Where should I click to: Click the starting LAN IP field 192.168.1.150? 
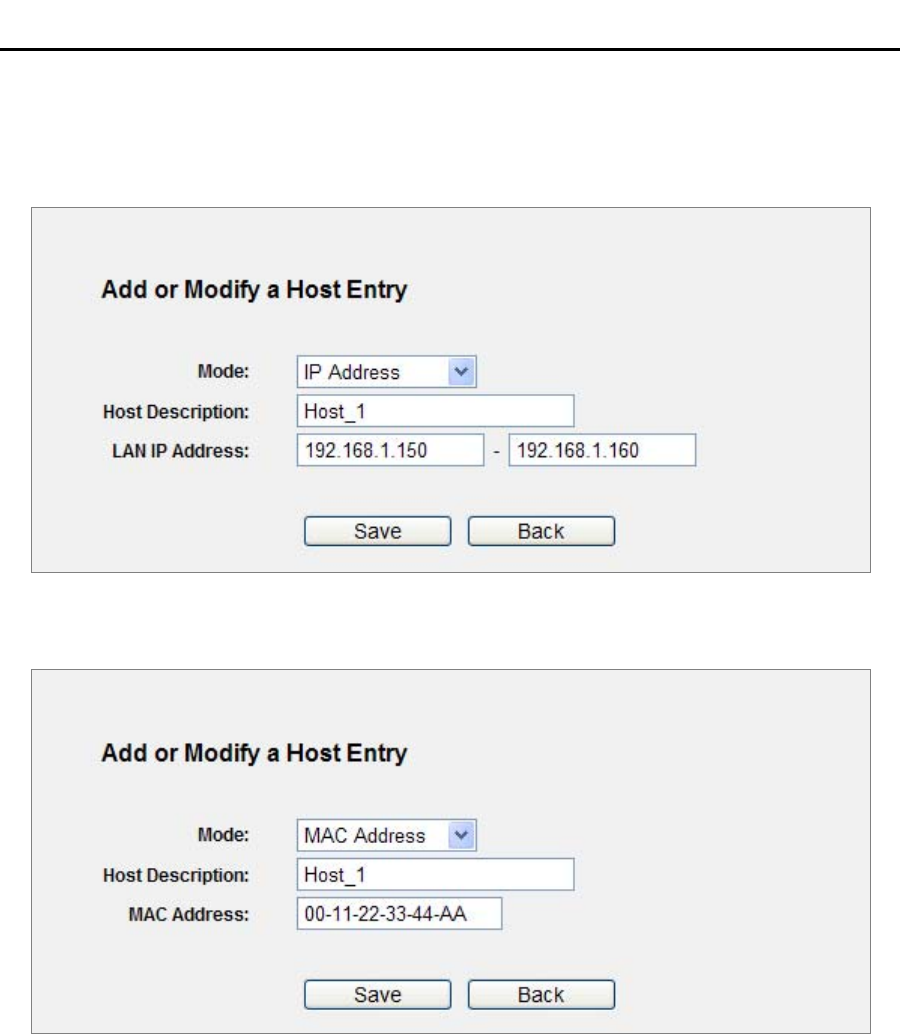point(390,450)
